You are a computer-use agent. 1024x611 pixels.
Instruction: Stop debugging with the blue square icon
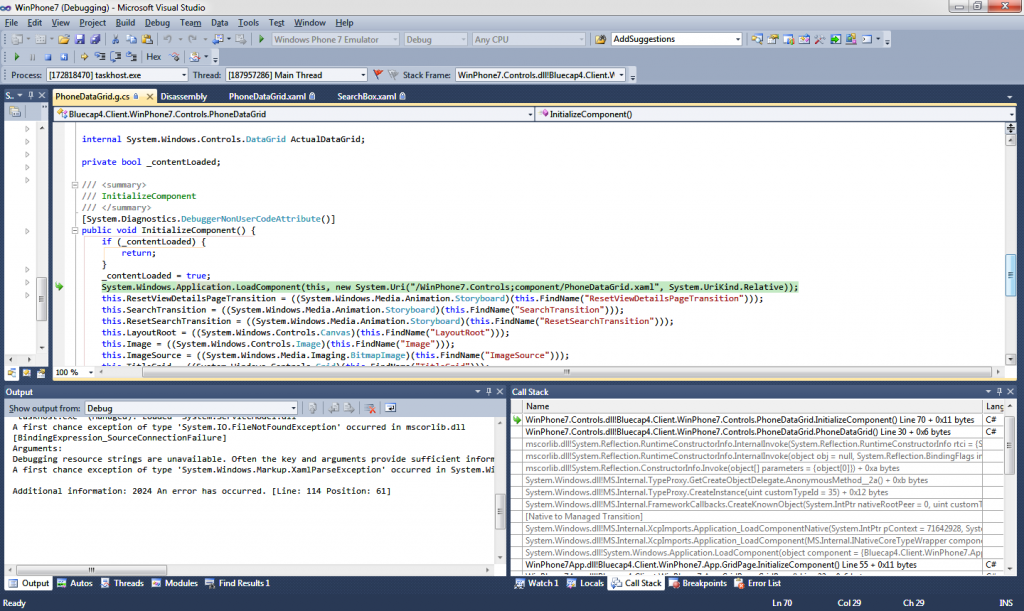(x=48, y=57)
